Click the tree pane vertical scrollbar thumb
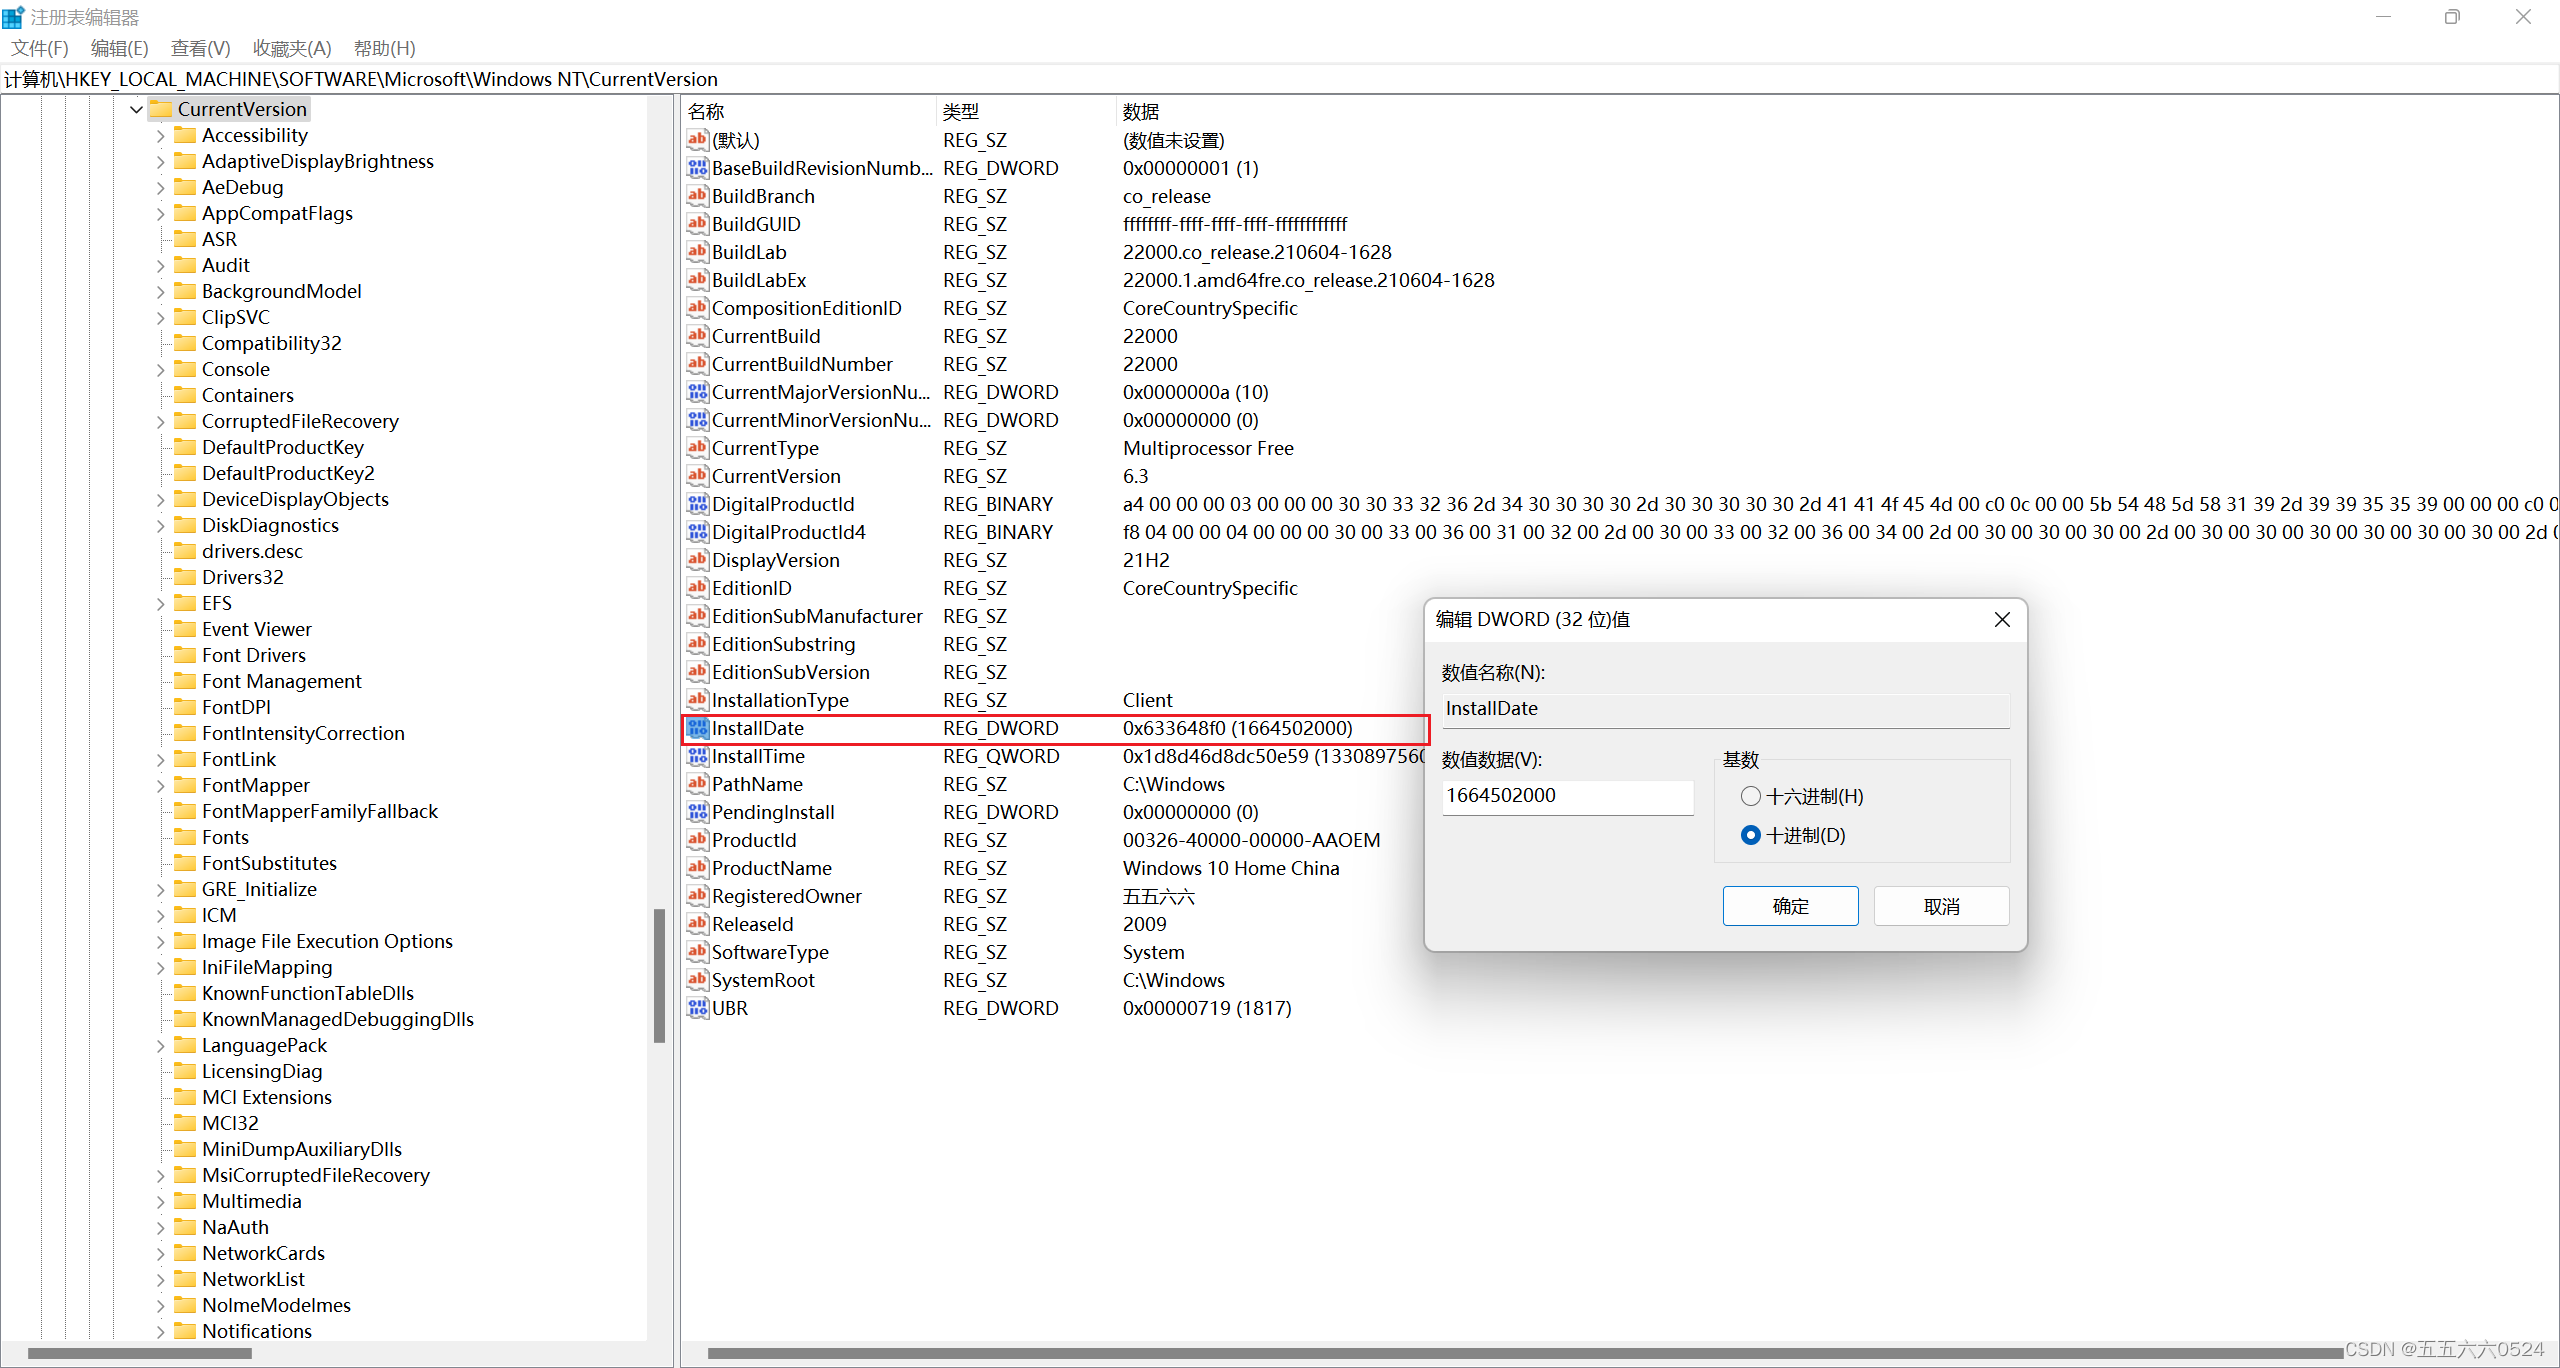The width and height of the screenshot is (2560, 1368). point(659,975)
